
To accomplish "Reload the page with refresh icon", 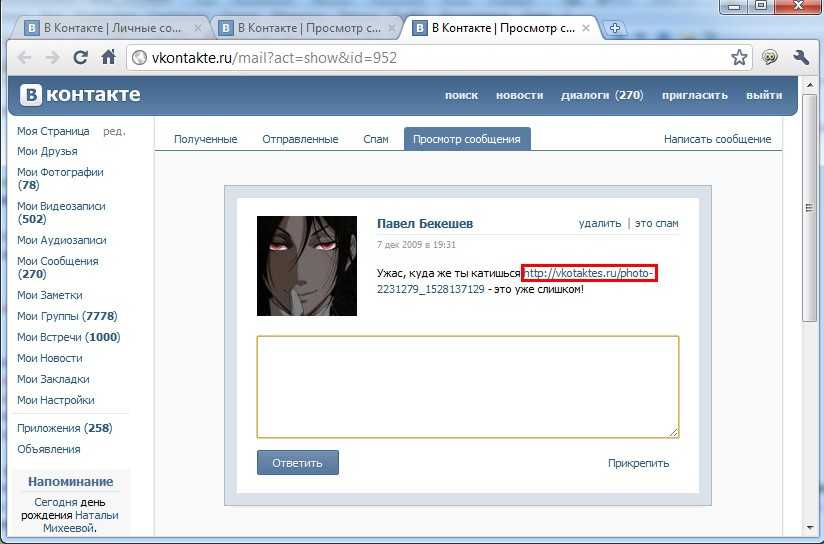I will (80, 57).
